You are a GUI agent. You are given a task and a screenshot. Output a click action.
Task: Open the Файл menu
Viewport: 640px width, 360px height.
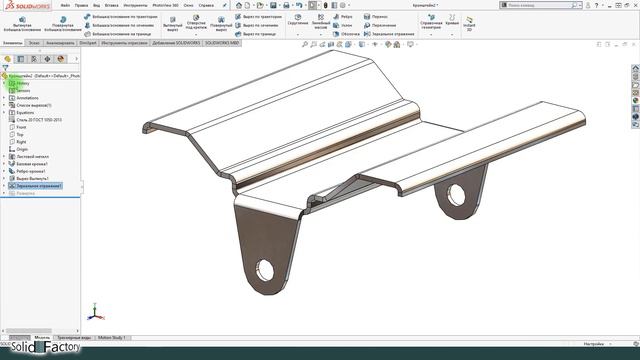pyautogui.click(x=65, y=6)
